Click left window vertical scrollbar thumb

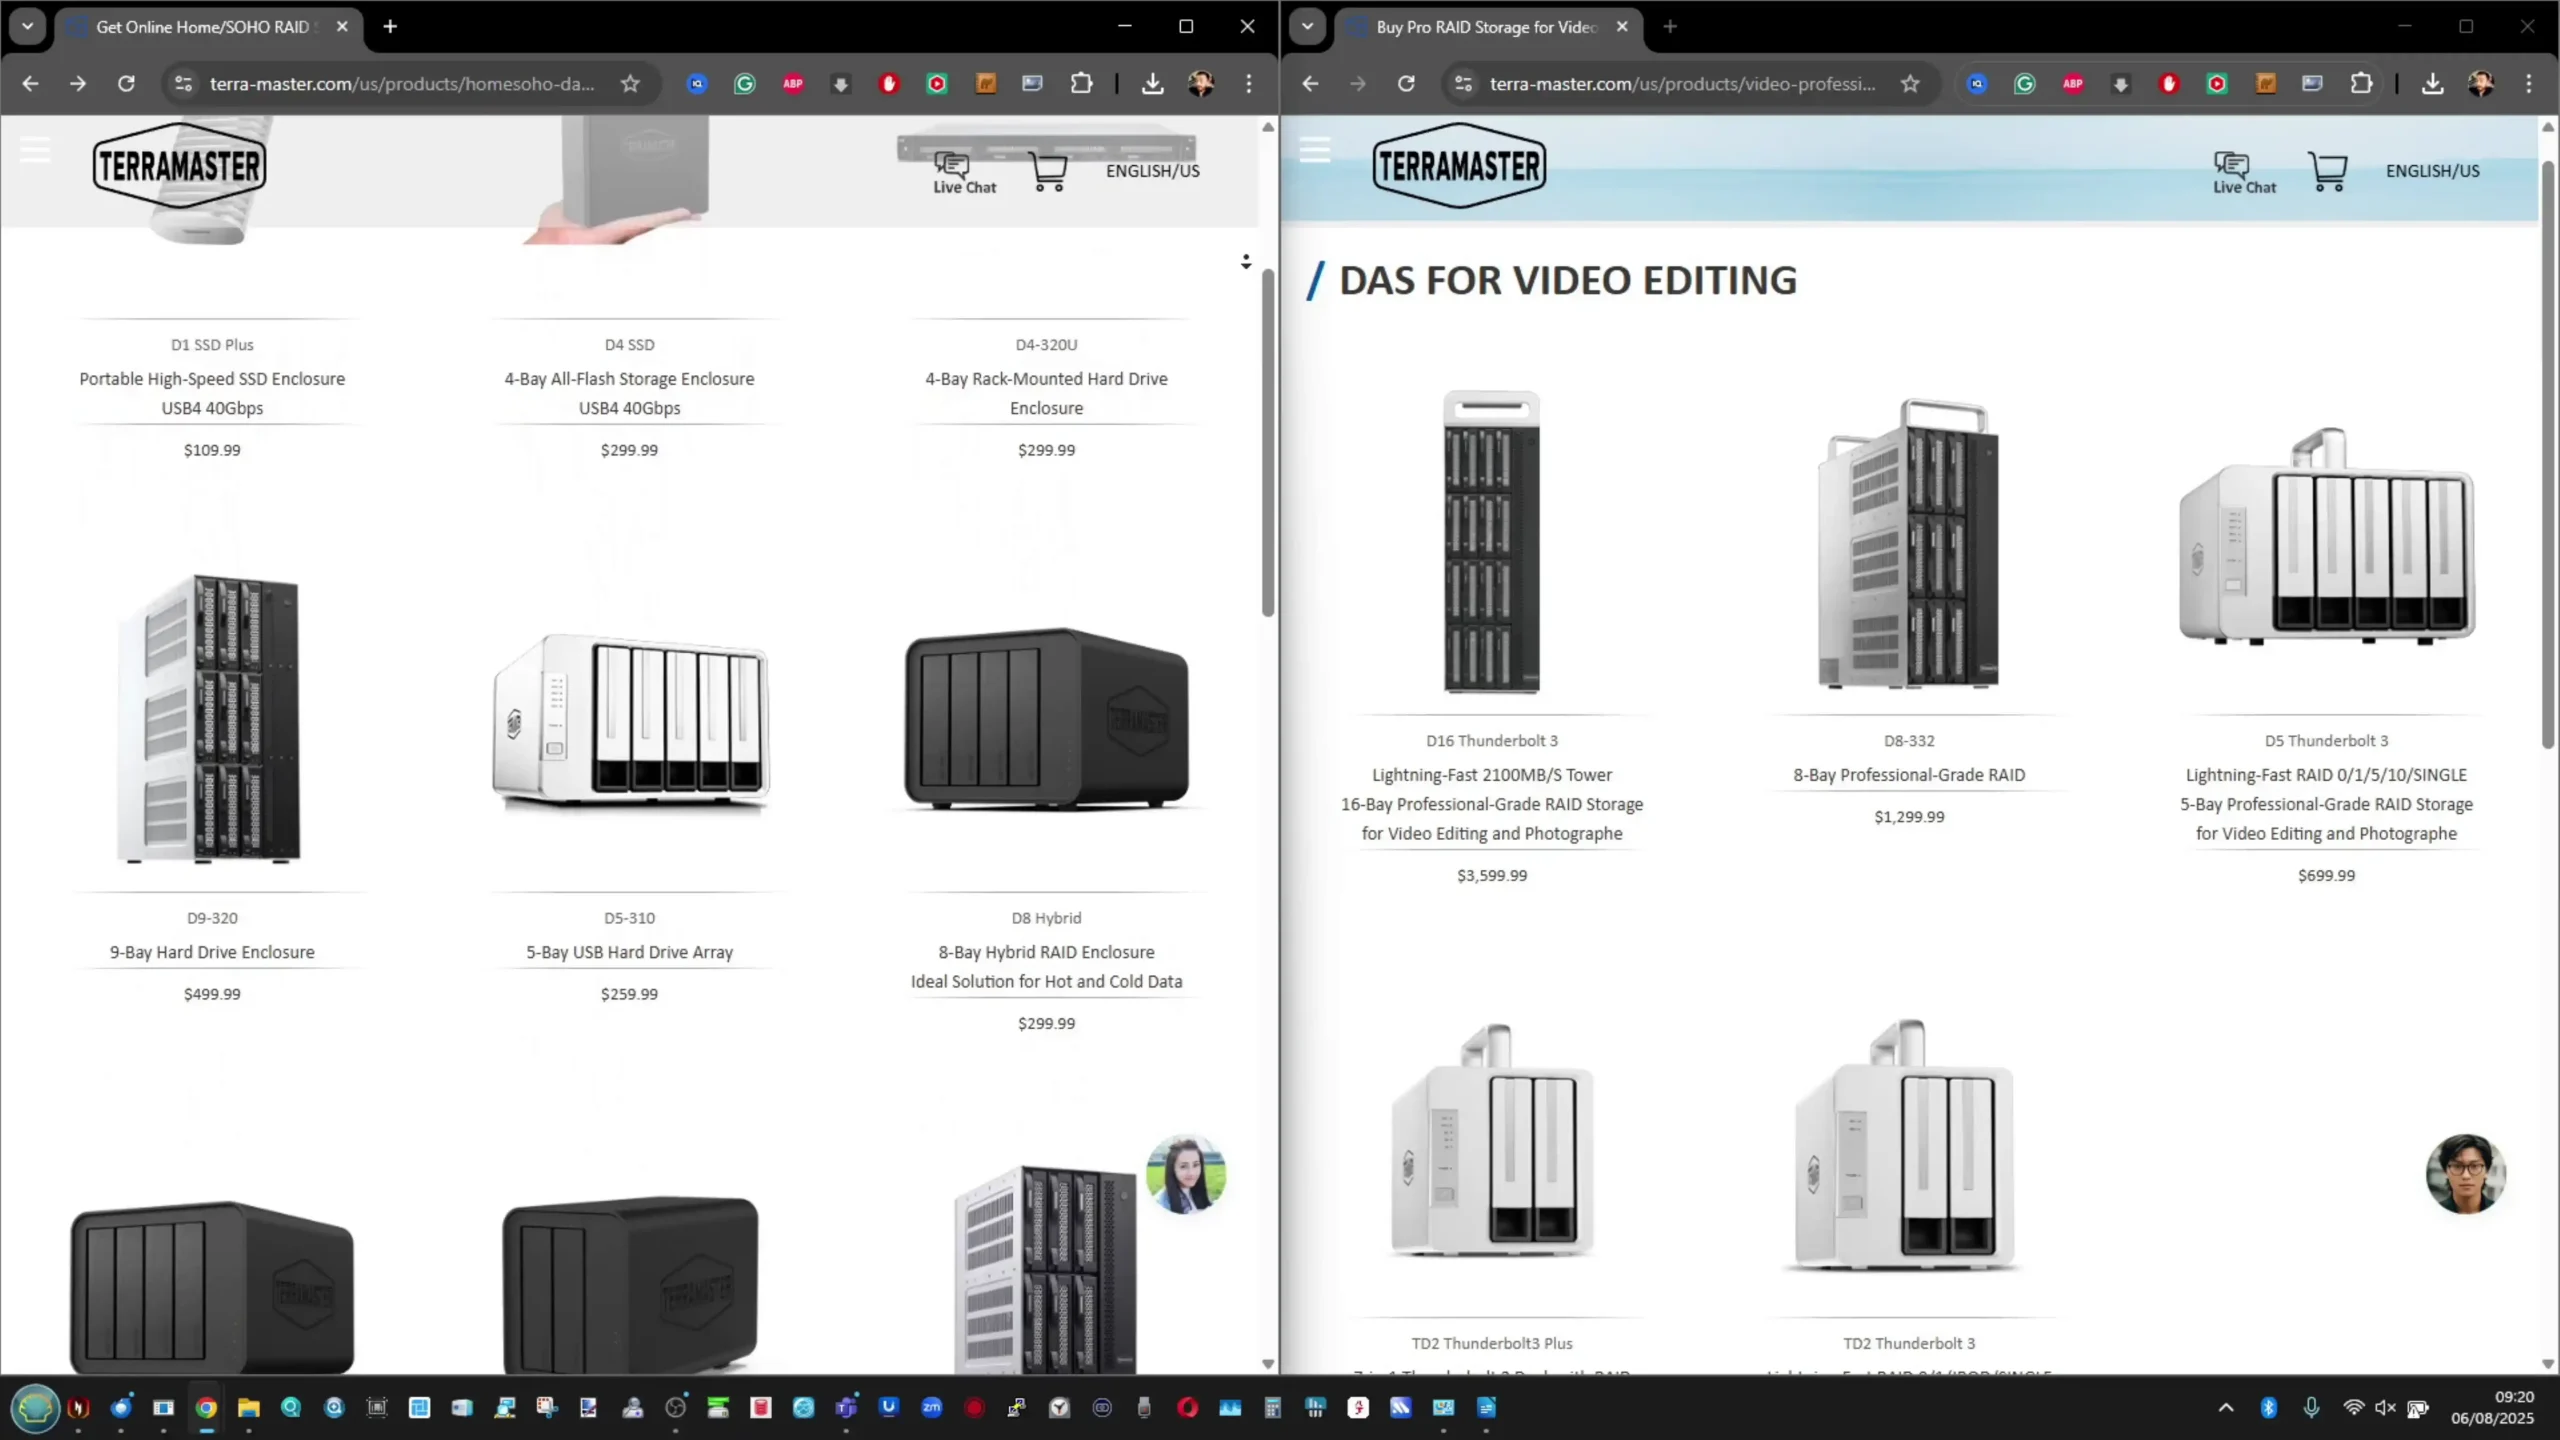coord(1267,442)
